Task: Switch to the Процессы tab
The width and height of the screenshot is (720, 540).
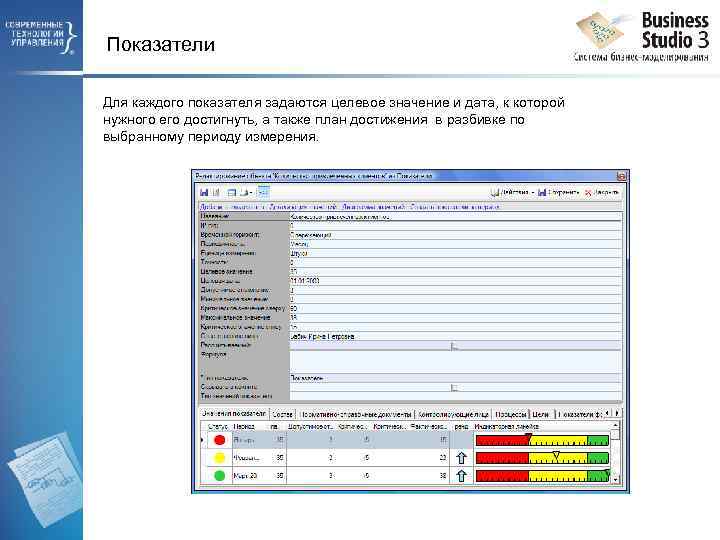Action: [511, 414]
